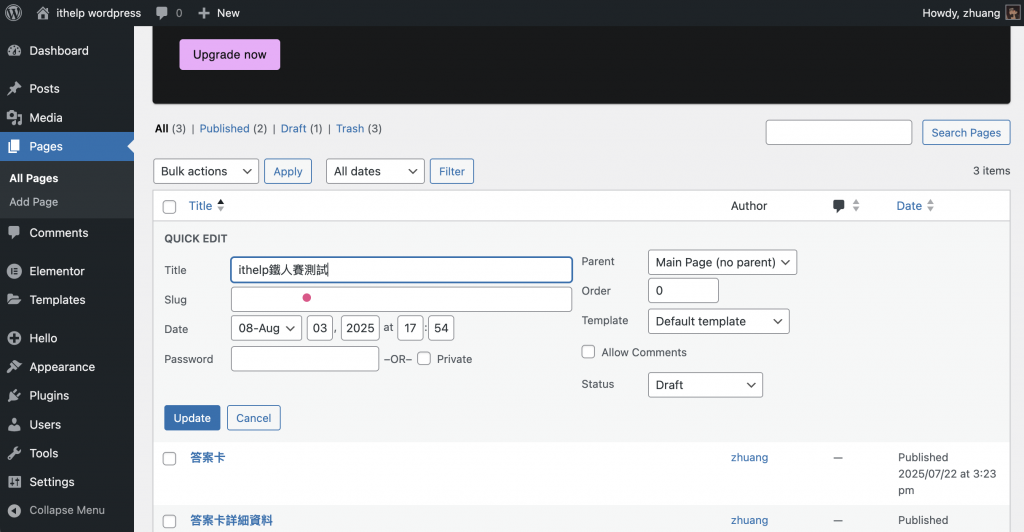
Task: Open Plugins from the sidebar
Action: [49, 396]
